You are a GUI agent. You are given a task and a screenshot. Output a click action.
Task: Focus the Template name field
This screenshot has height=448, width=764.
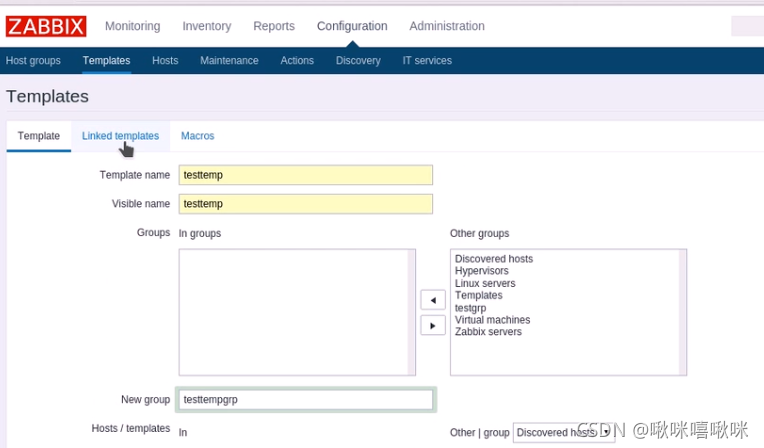coord(306,175)
